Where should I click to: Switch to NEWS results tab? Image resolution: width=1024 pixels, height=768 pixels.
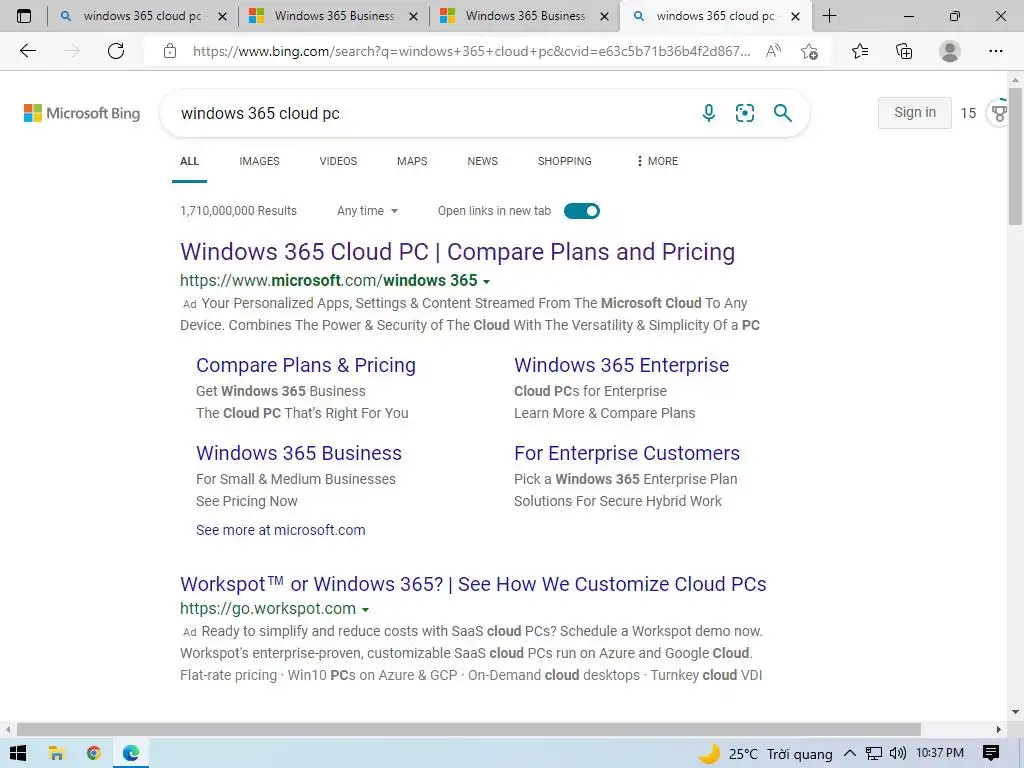coord(483,161)
